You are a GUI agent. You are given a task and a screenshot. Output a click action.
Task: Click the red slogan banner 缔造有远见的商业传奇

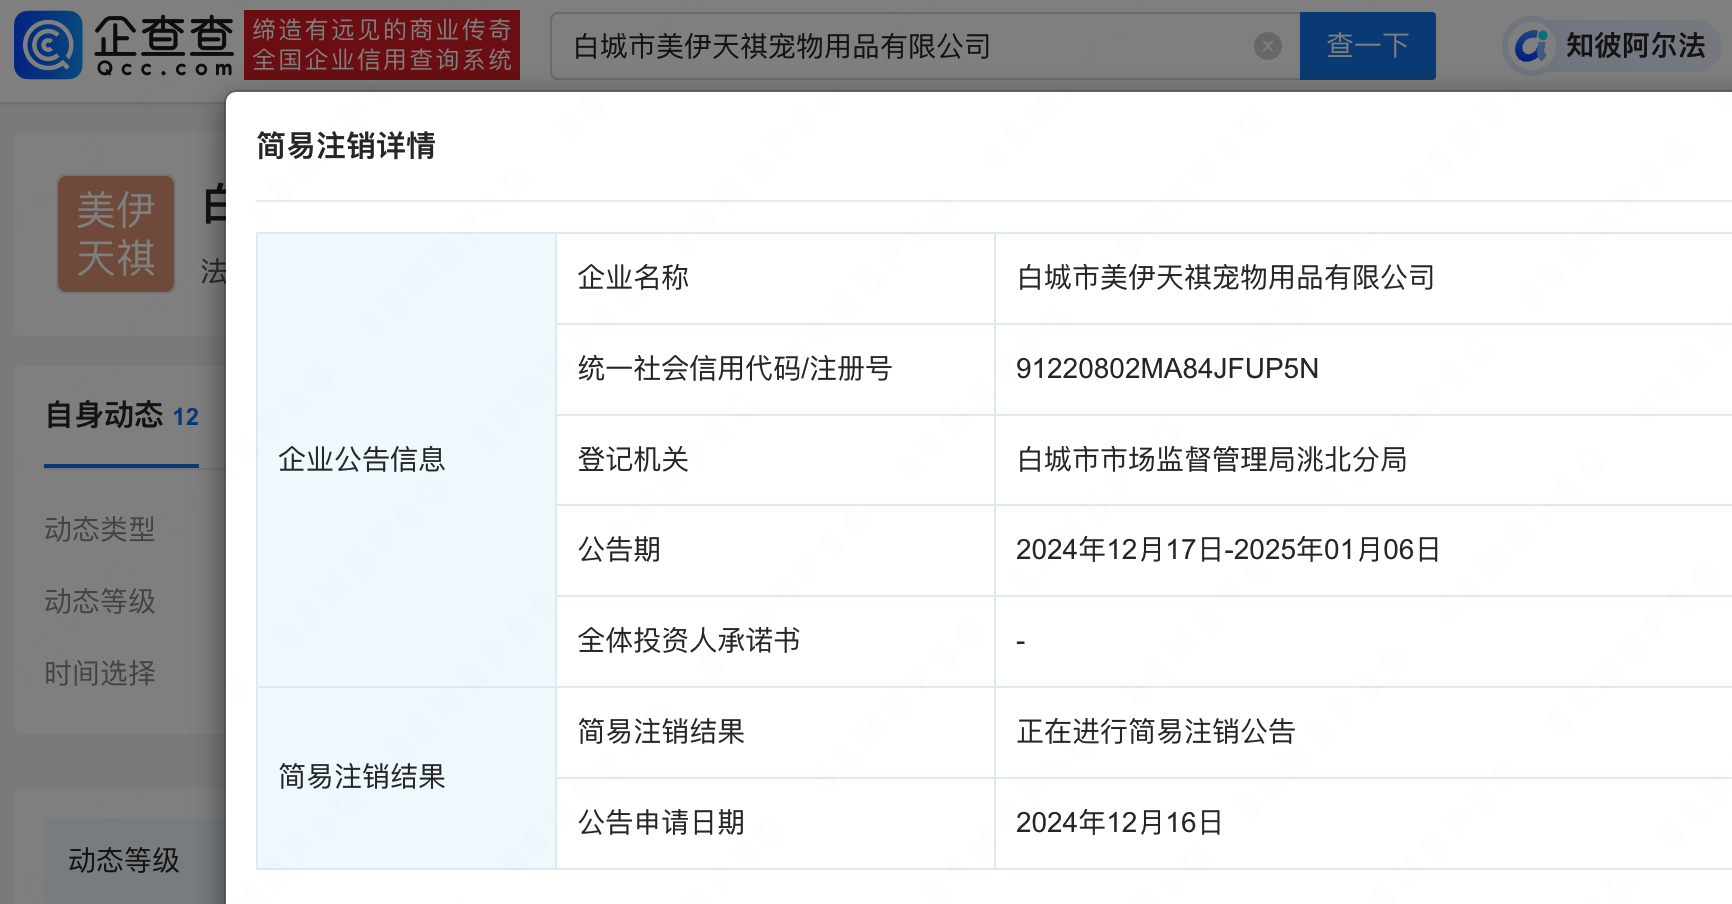(382, 45)
